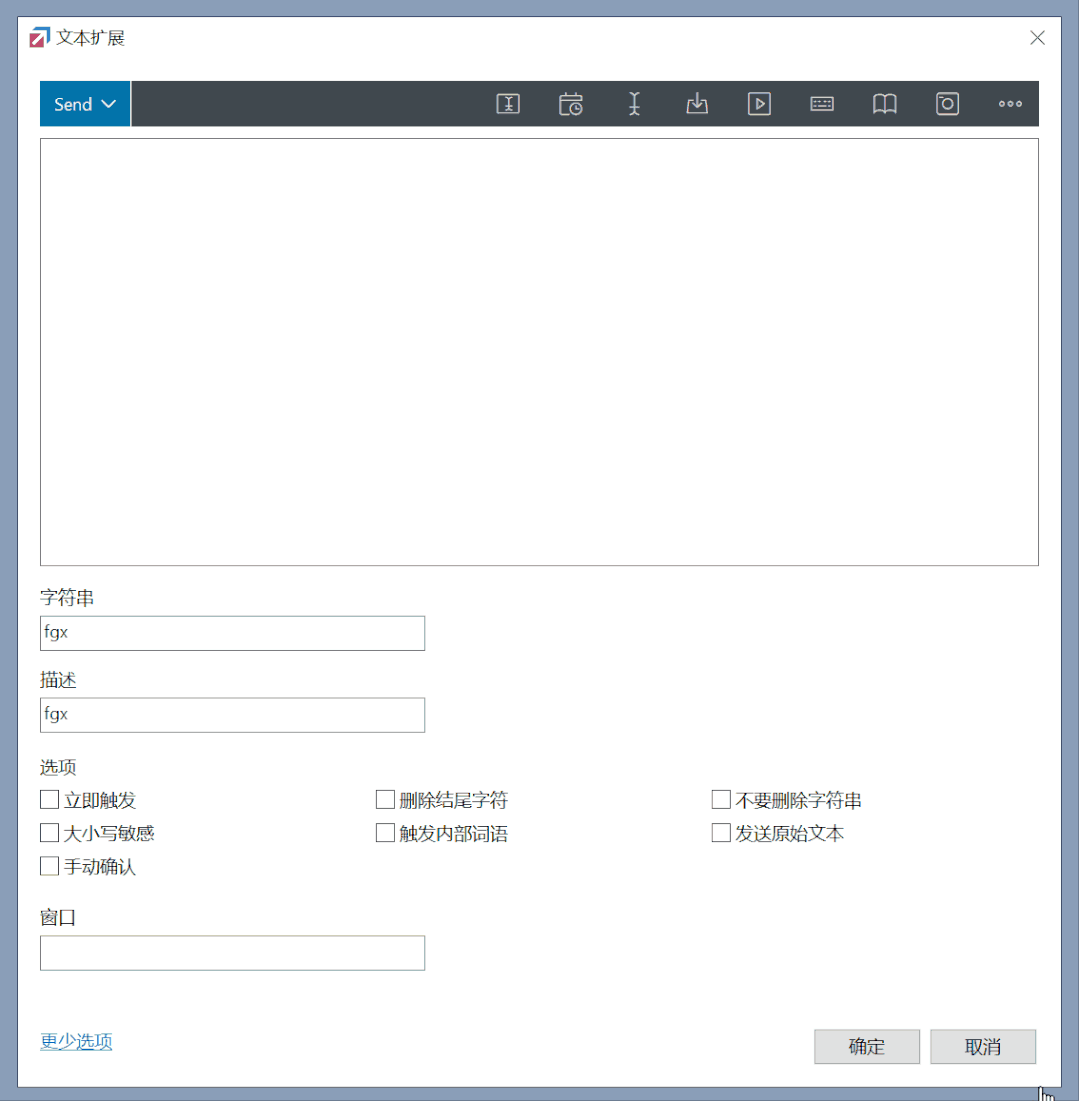Enable the 手动确认 checkbox
Screen dimensions: 1079x1101
49,866
